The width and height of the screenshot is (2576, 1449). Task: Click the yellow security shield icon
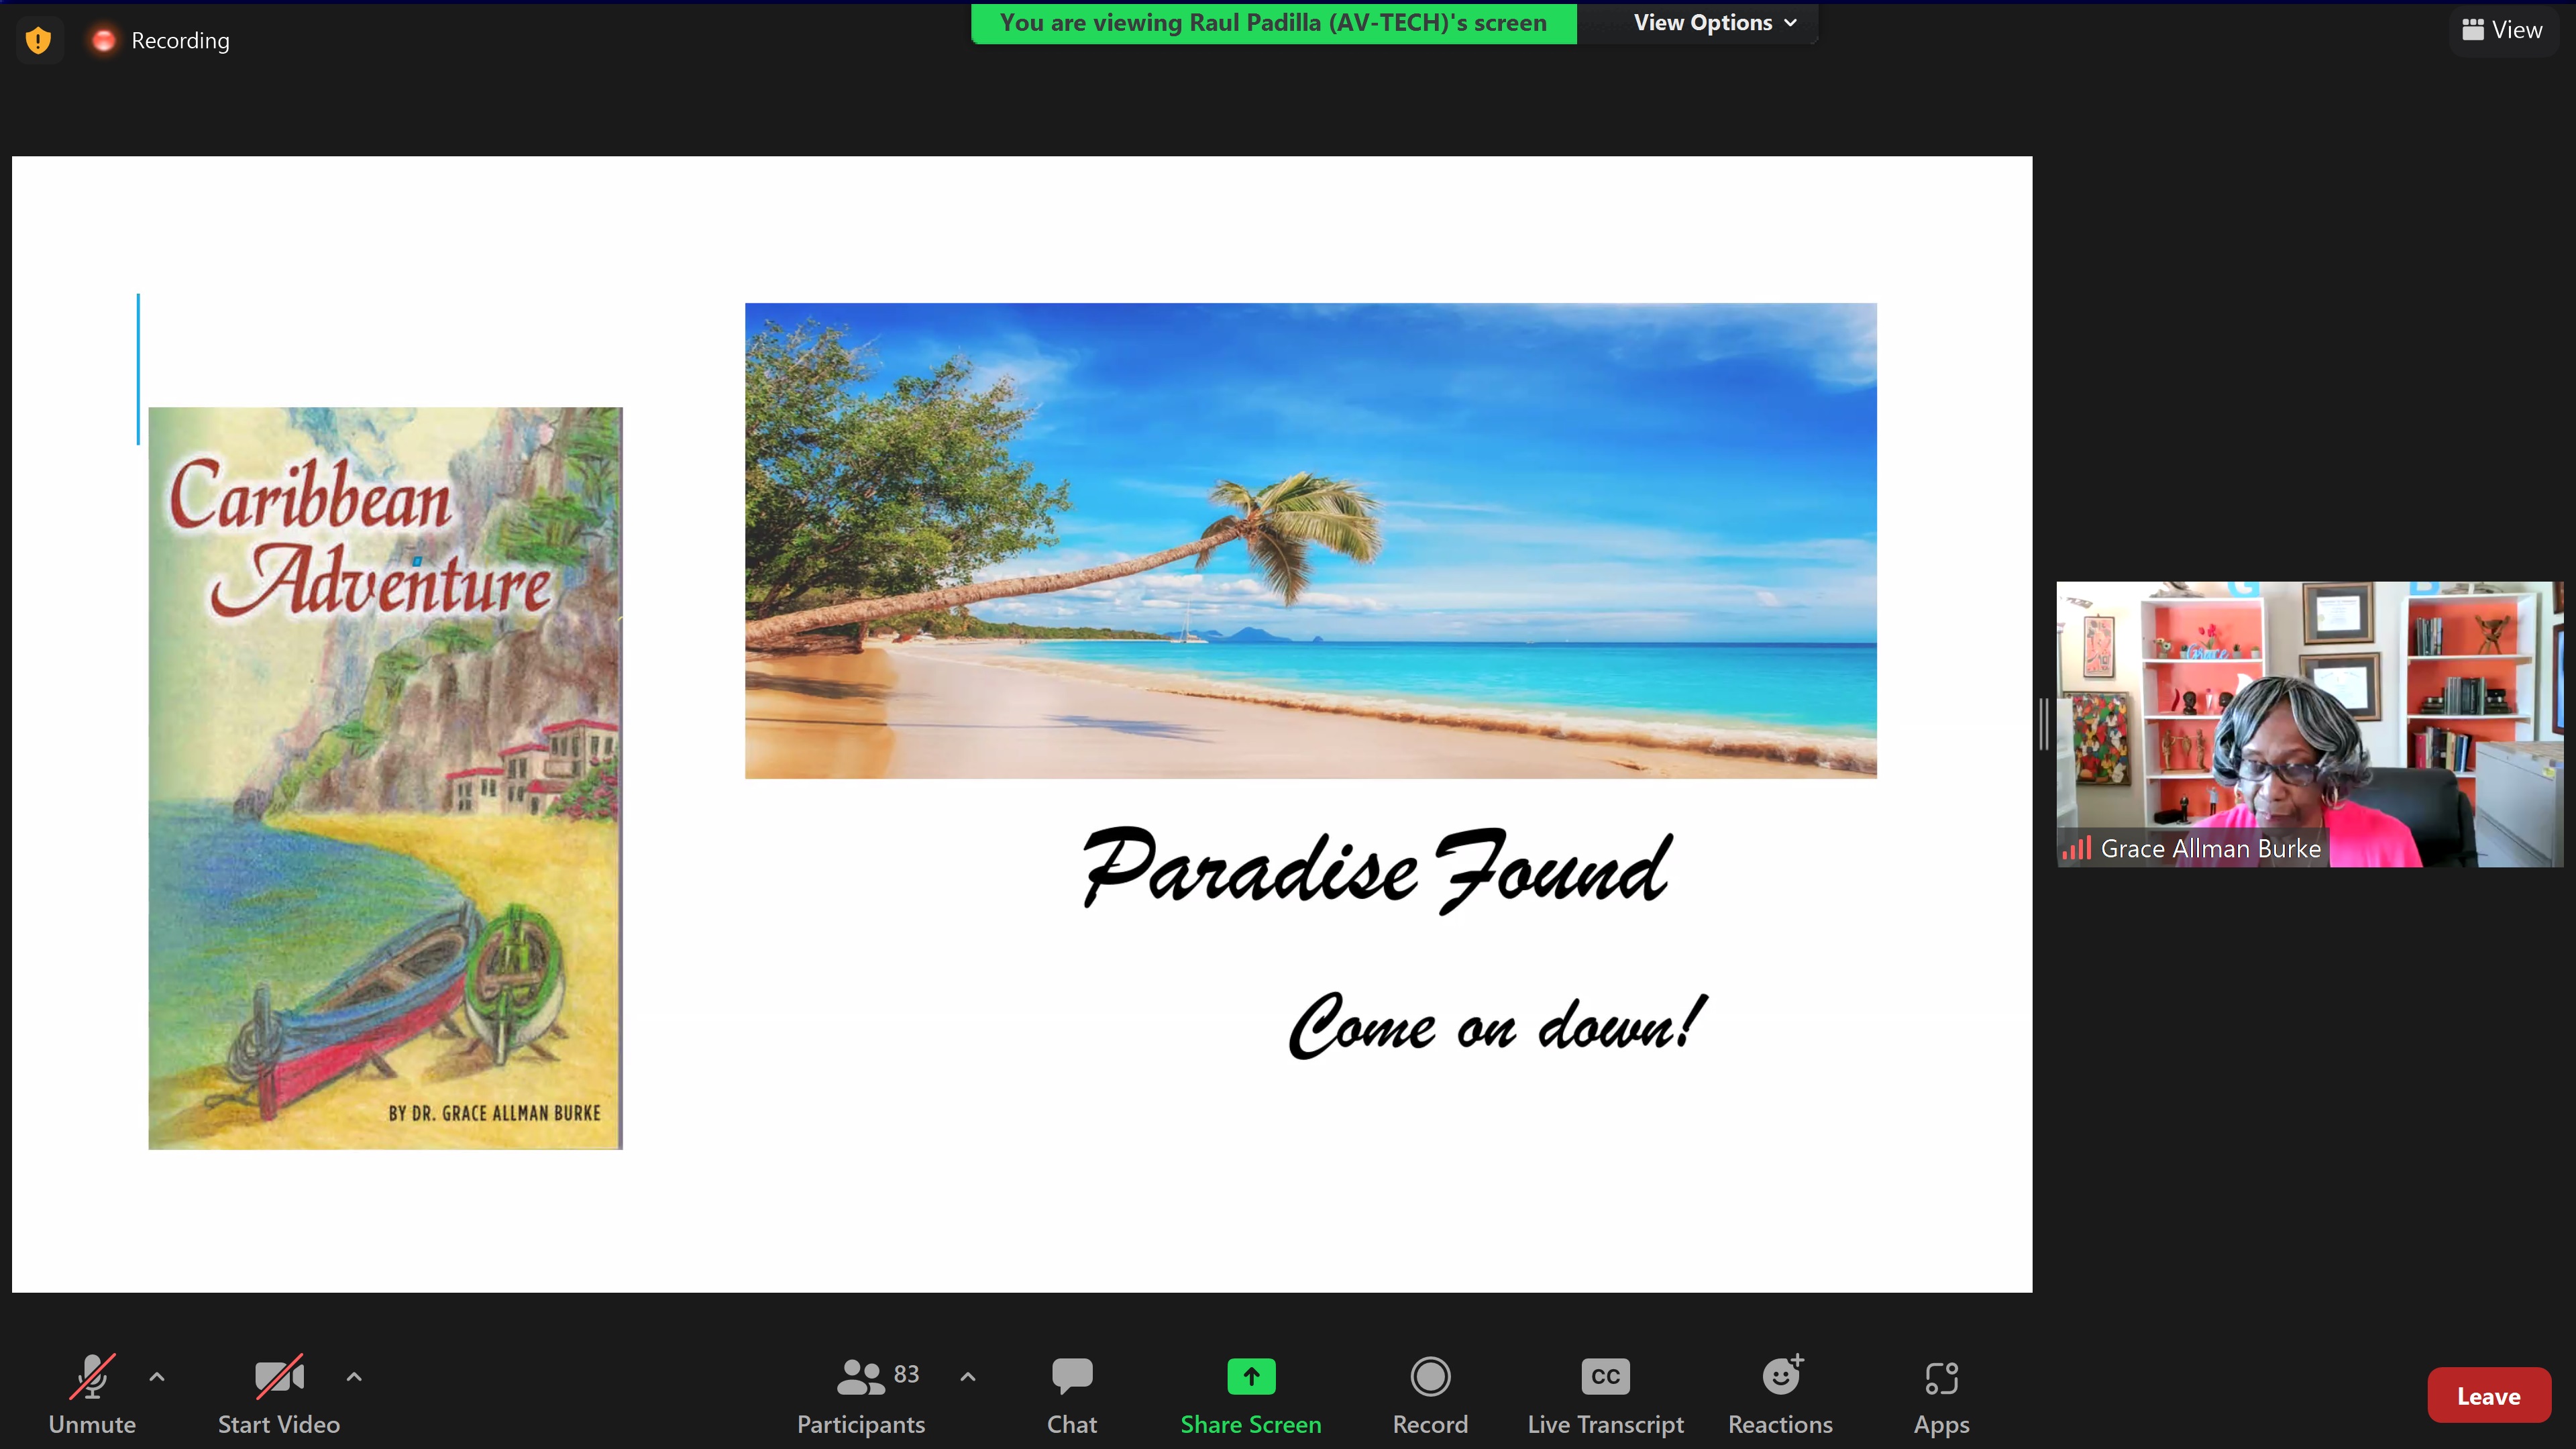pyautogui.click(x=38, y=40)
